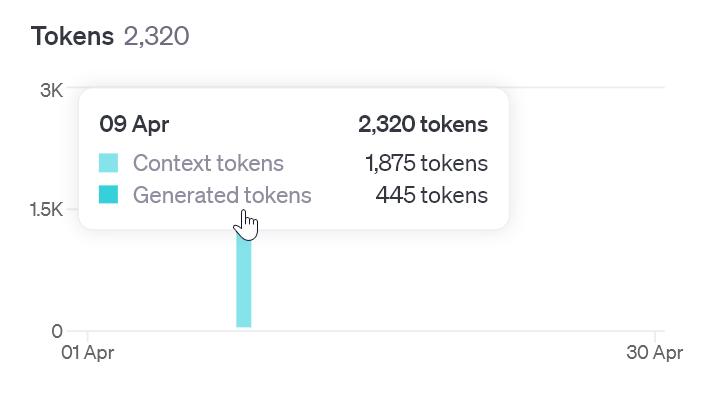Select the Generated tokens legend label
This screenshot has width=721, height=418.
pos(222,195)
